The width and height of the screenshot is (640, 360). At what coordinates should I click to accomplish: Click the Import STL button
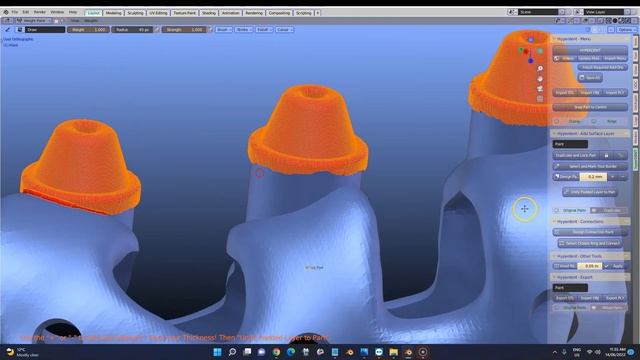pyautogui.click(x=565, y=93)
